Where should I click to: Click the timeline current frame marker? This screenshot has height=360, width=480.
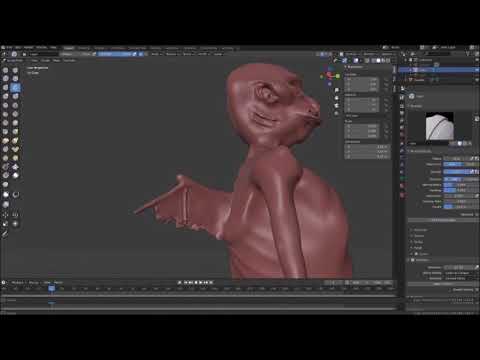[51, 289]
